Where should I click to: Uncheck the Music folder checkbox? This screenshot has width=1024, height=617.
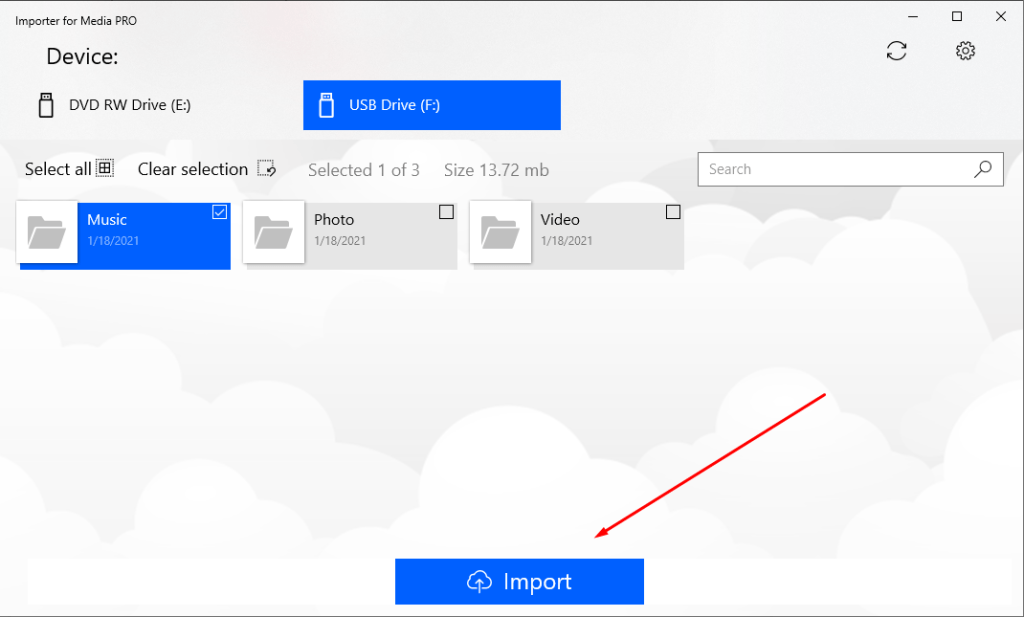(x=220, y=212)
